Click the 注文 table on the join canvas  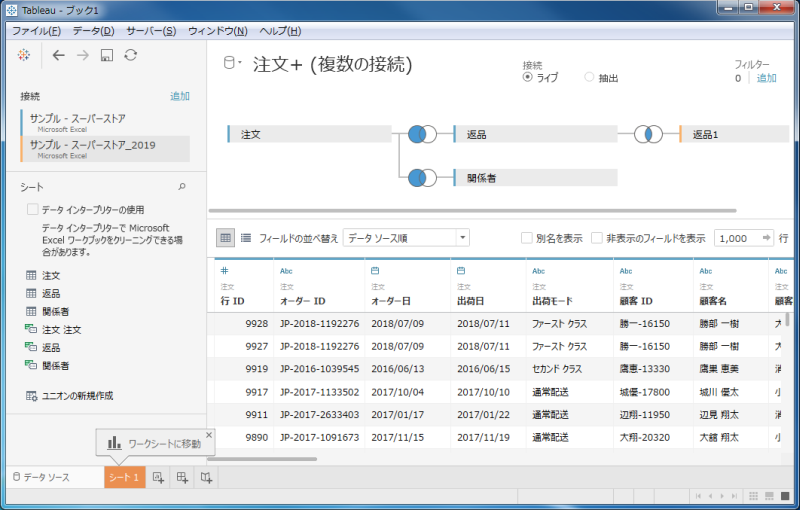[309, 134]
